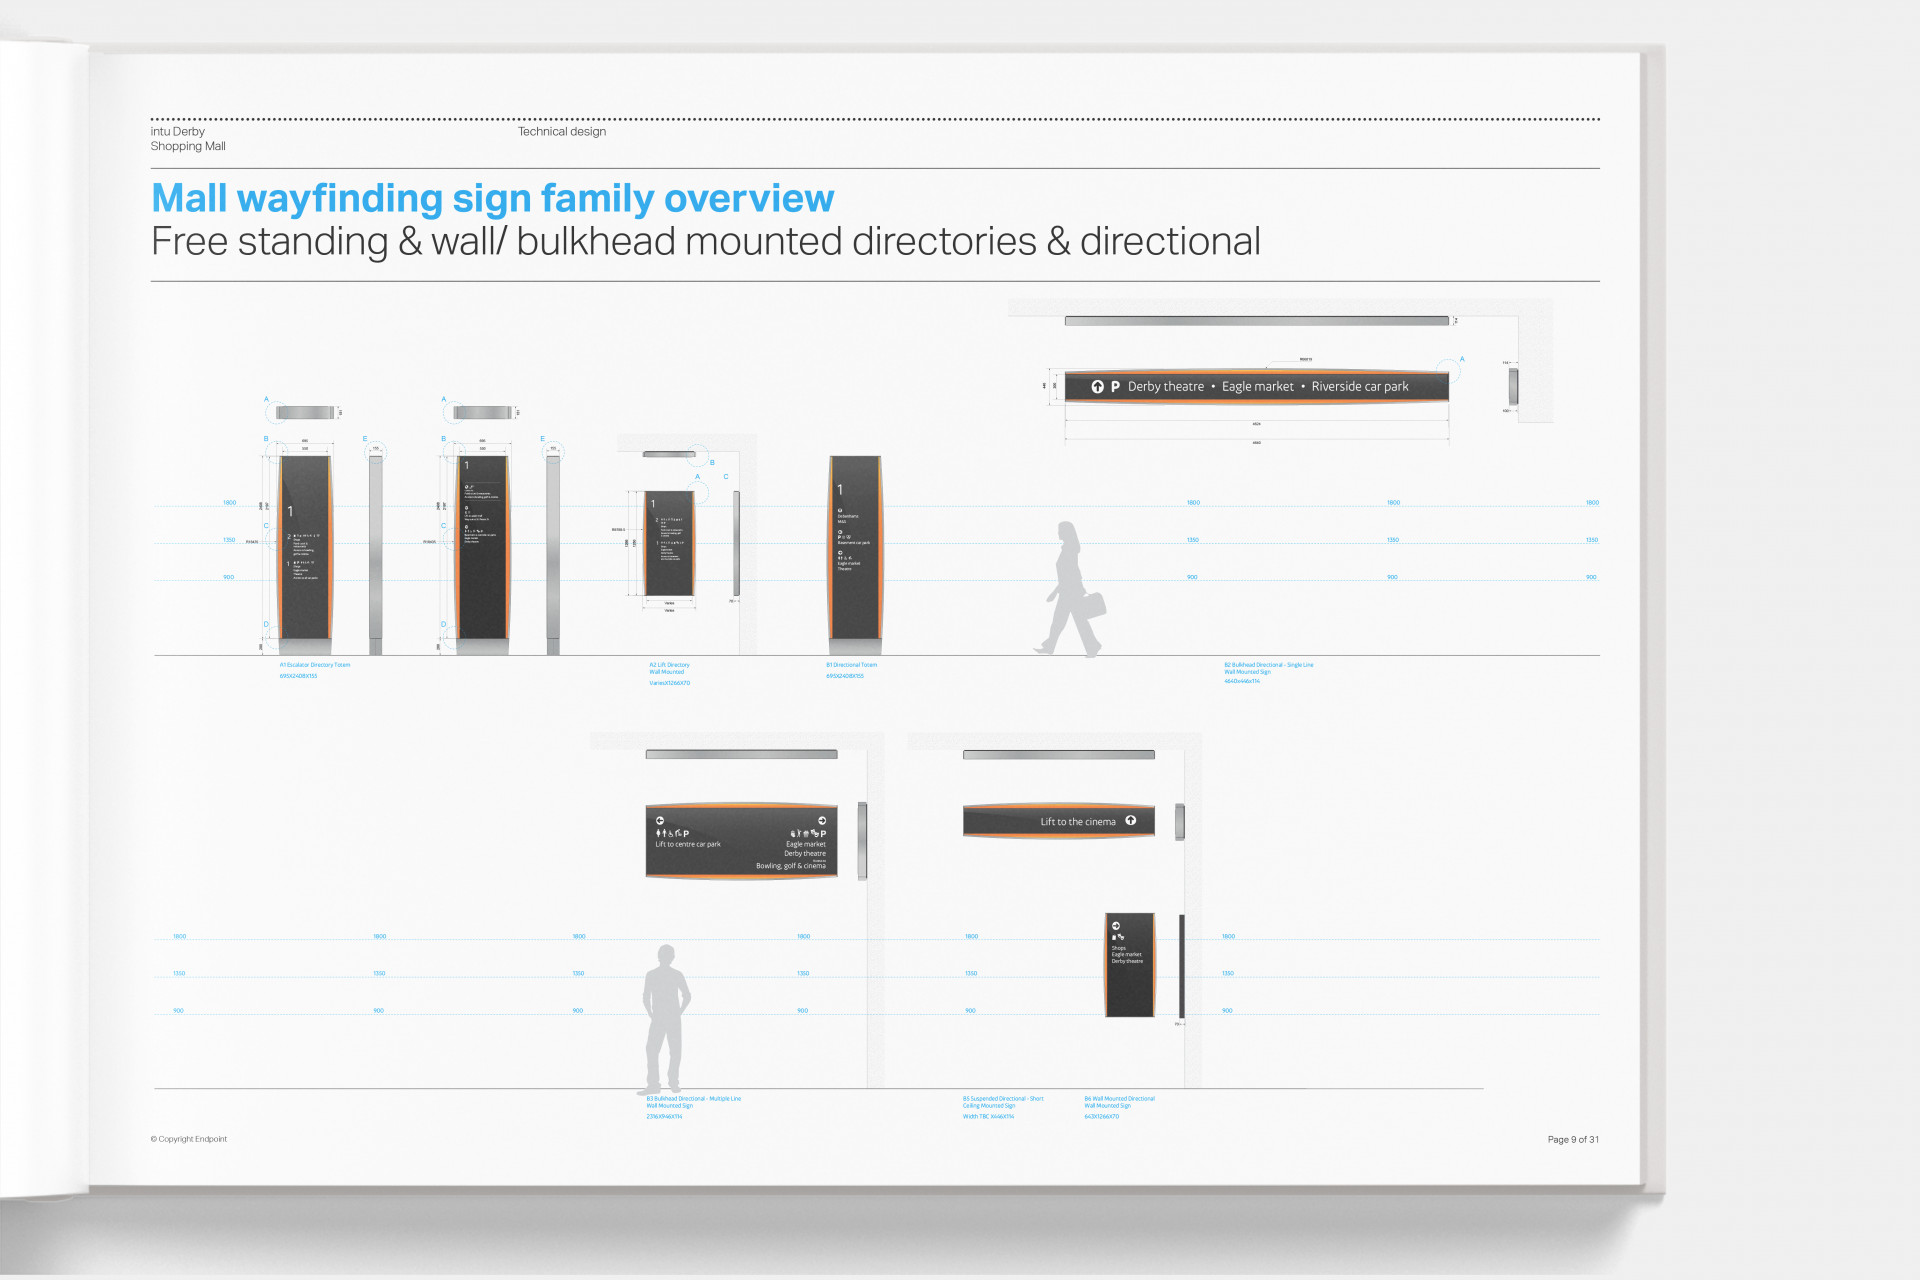The height and width of the screenshot is (1280, 1920).
Task: Click the 'Technical design' header label
Action: pos(561,131)
